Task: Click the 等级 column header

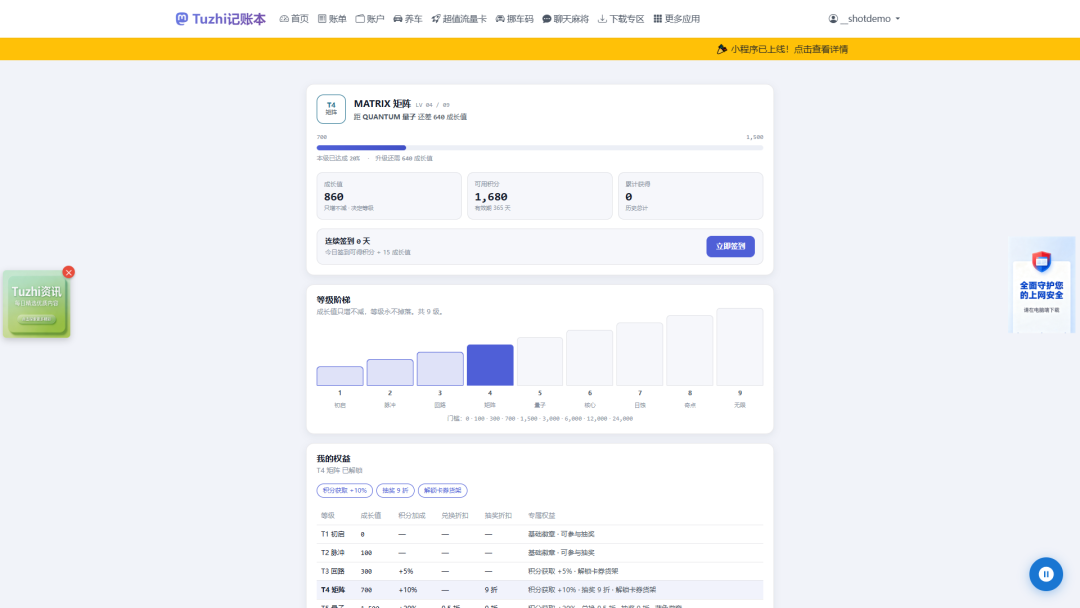Action: 328,515
